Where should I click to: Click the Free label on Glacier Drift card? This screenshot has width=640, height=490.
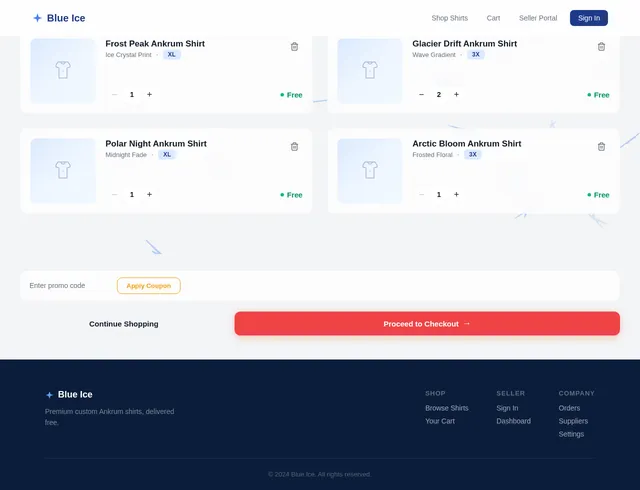598,95
